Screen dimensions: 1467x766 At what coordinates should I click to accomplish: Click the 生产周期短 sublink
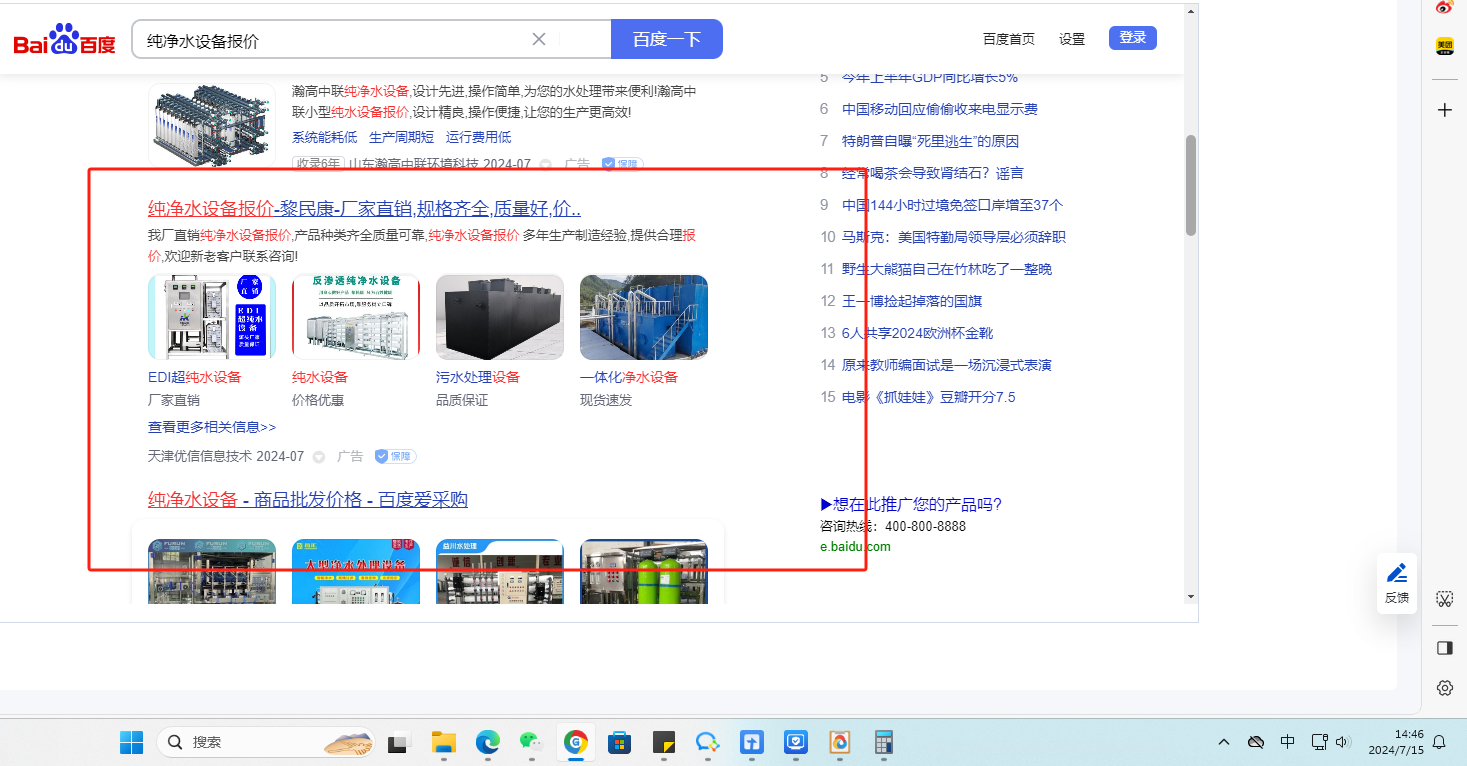click(x=402, y=137)
